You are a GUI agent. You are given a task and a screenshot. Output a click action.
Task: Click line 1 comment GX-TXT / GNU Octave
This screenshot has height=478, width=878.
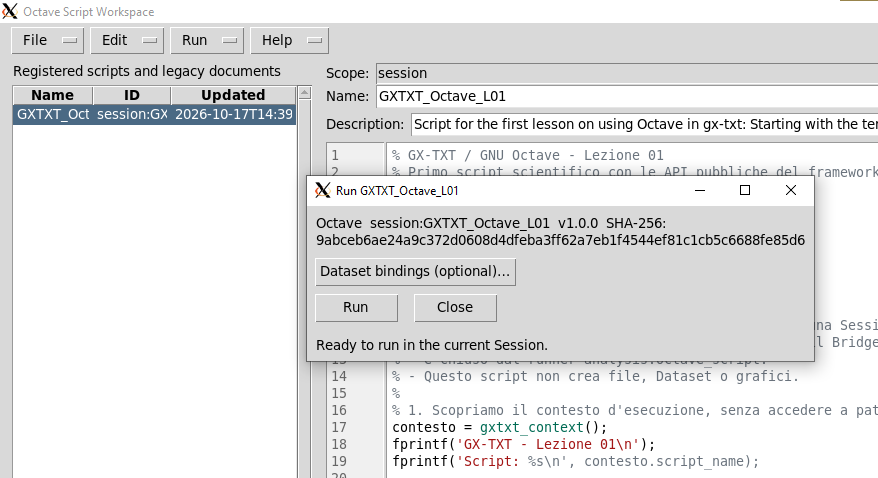(527, 155)
